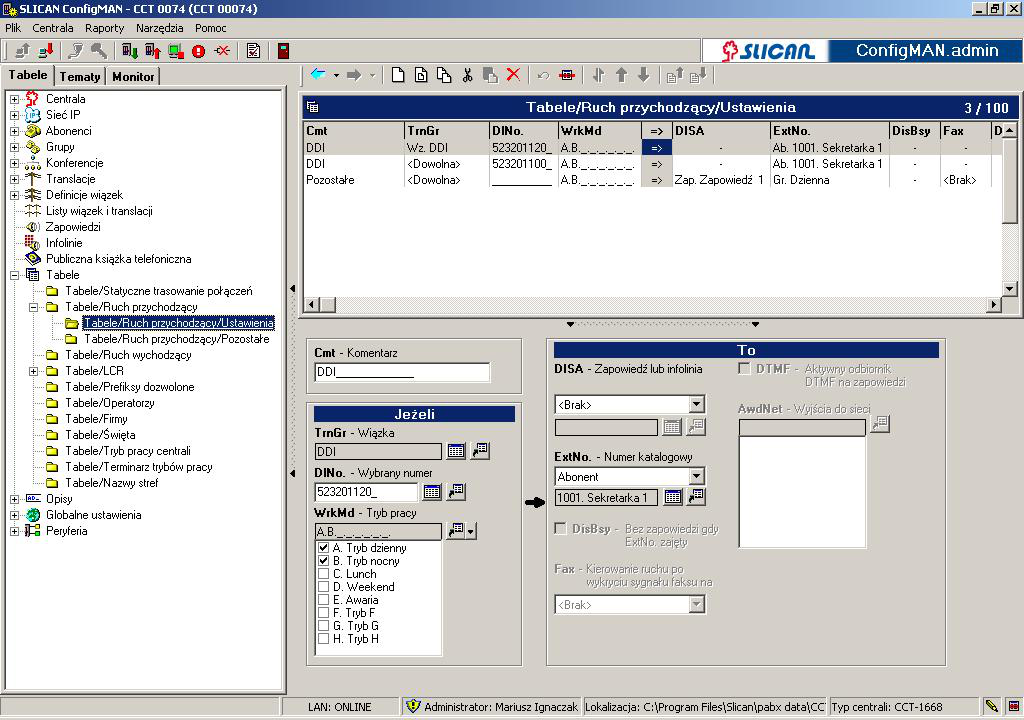The height and width of the screenshot is (720, 1024).
Task: Click the scissors cut icon
Action: 467,75
